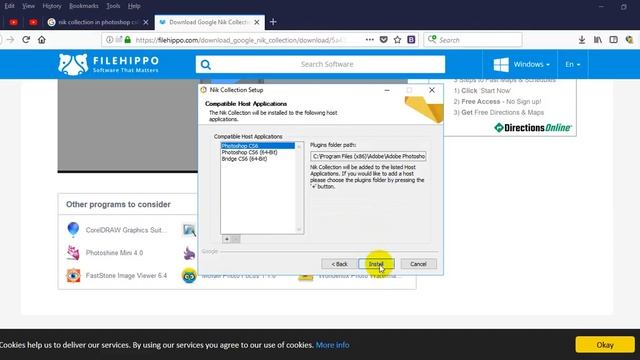The image size is (640, 360).
Task: Toggle the sidebar icon
Action: click(x=613, y=40)
